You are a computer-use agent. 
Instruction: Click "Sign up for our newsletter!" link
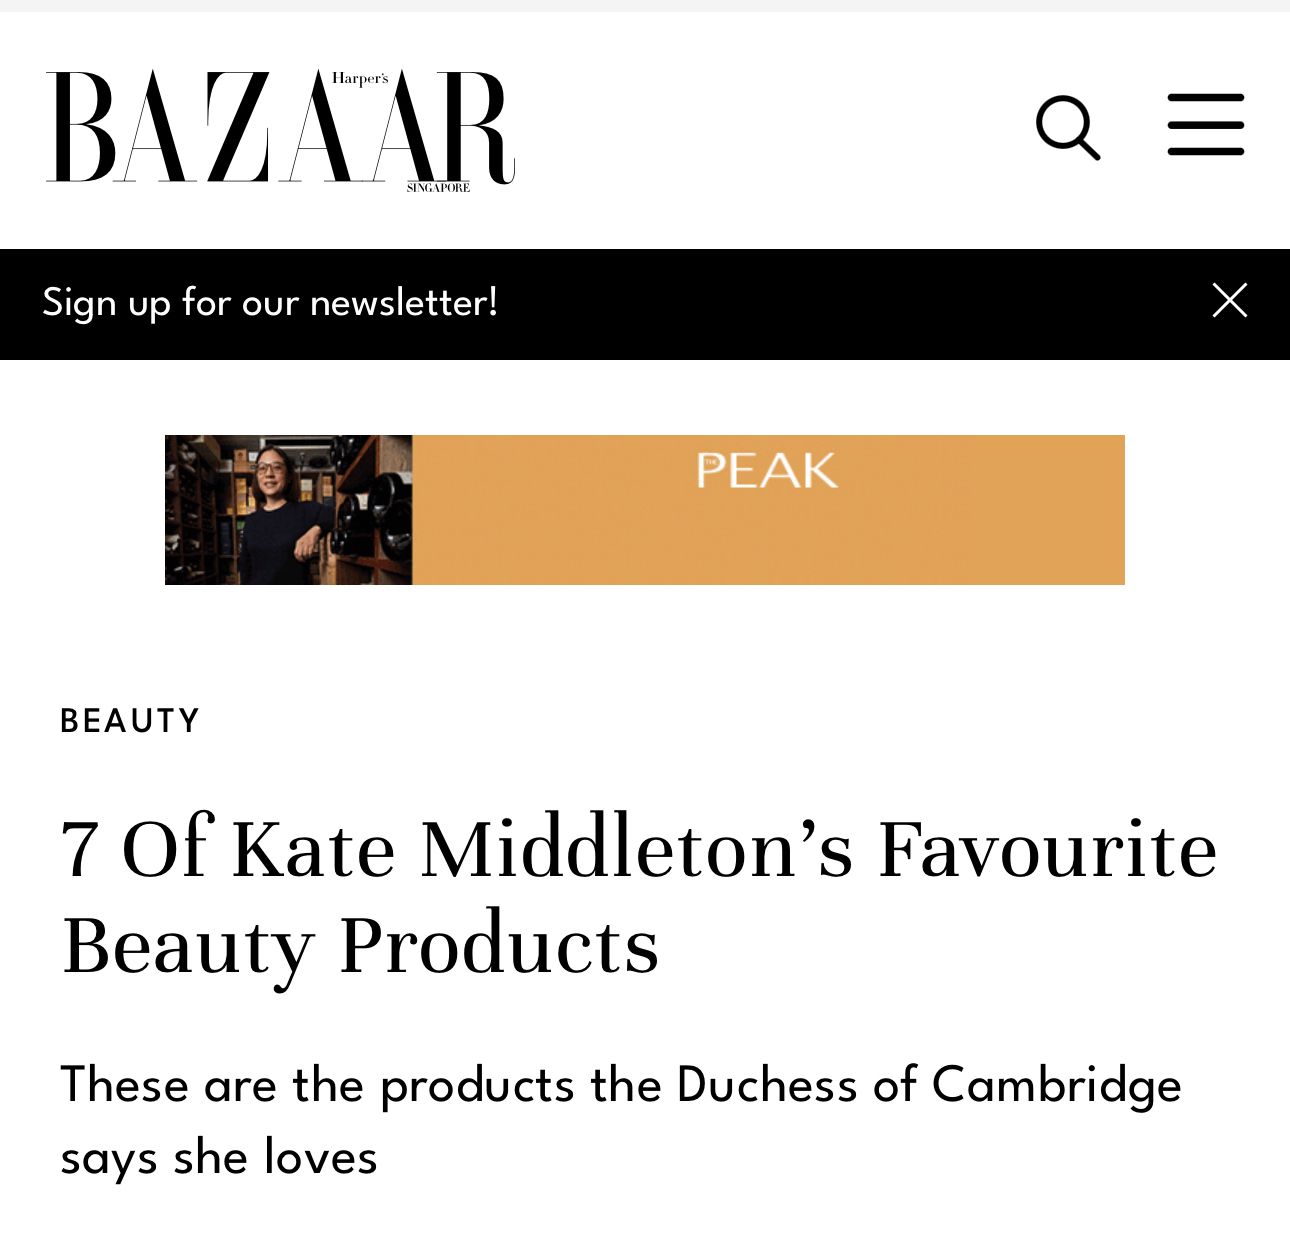270,302
